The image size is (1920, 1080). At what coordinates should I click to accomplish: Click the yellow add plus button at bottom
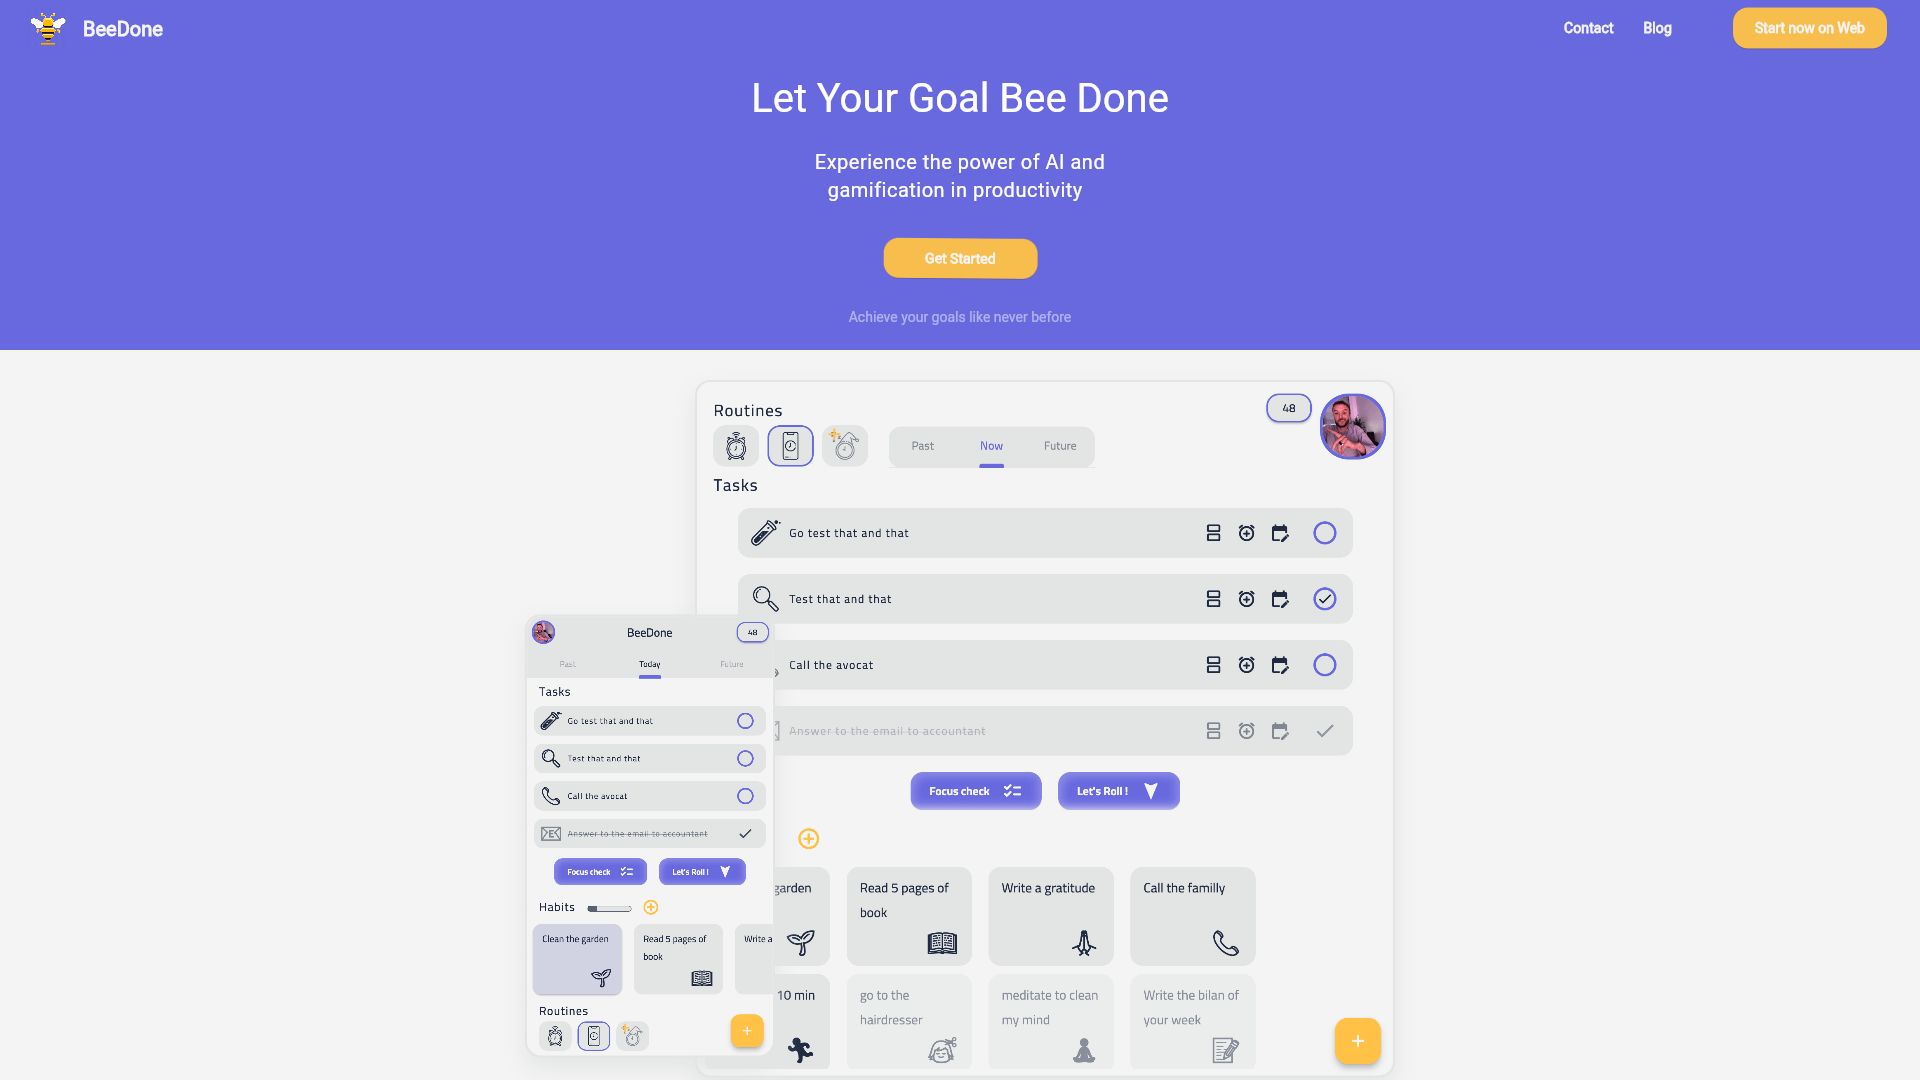[x=1357, y=1040]
